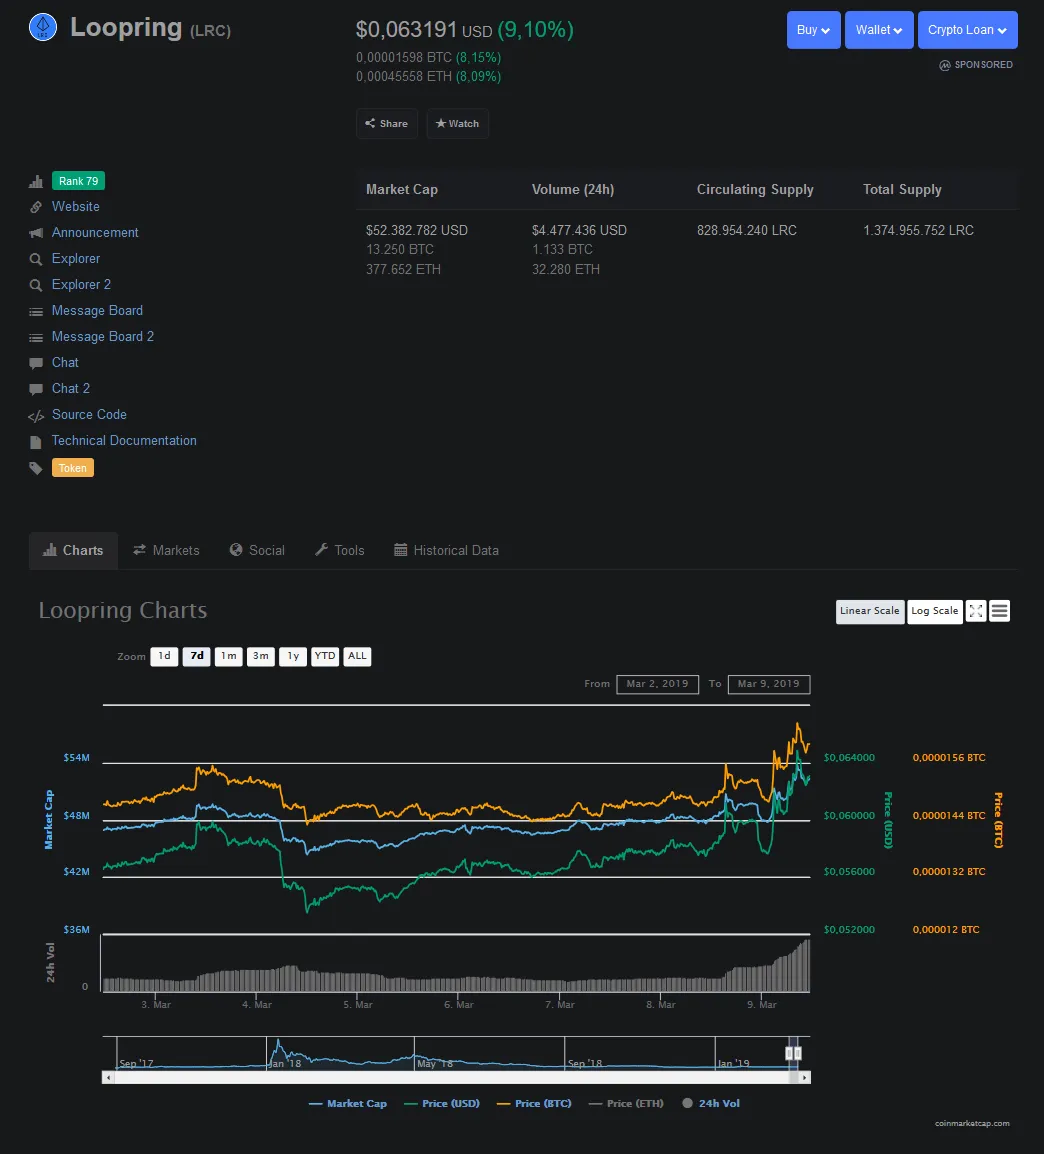
Task: Toggle 24h Vol series in legend
Action: pos(711,1103)
